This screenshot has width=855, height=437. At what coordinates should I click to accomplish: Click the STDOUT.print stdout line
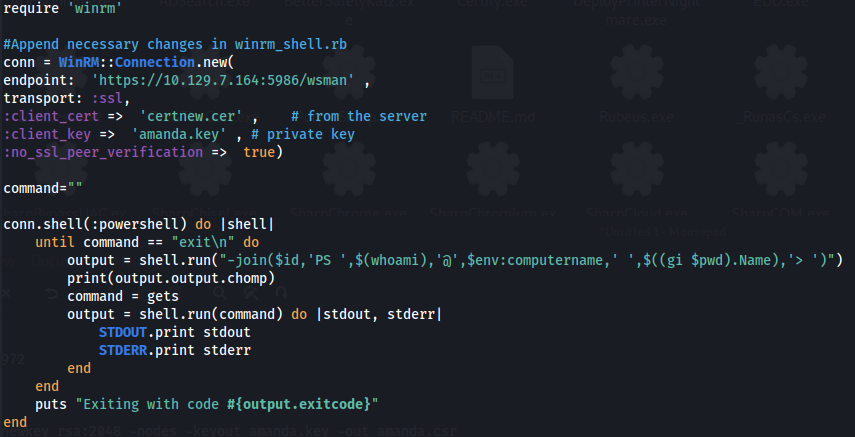pos(174,332)
